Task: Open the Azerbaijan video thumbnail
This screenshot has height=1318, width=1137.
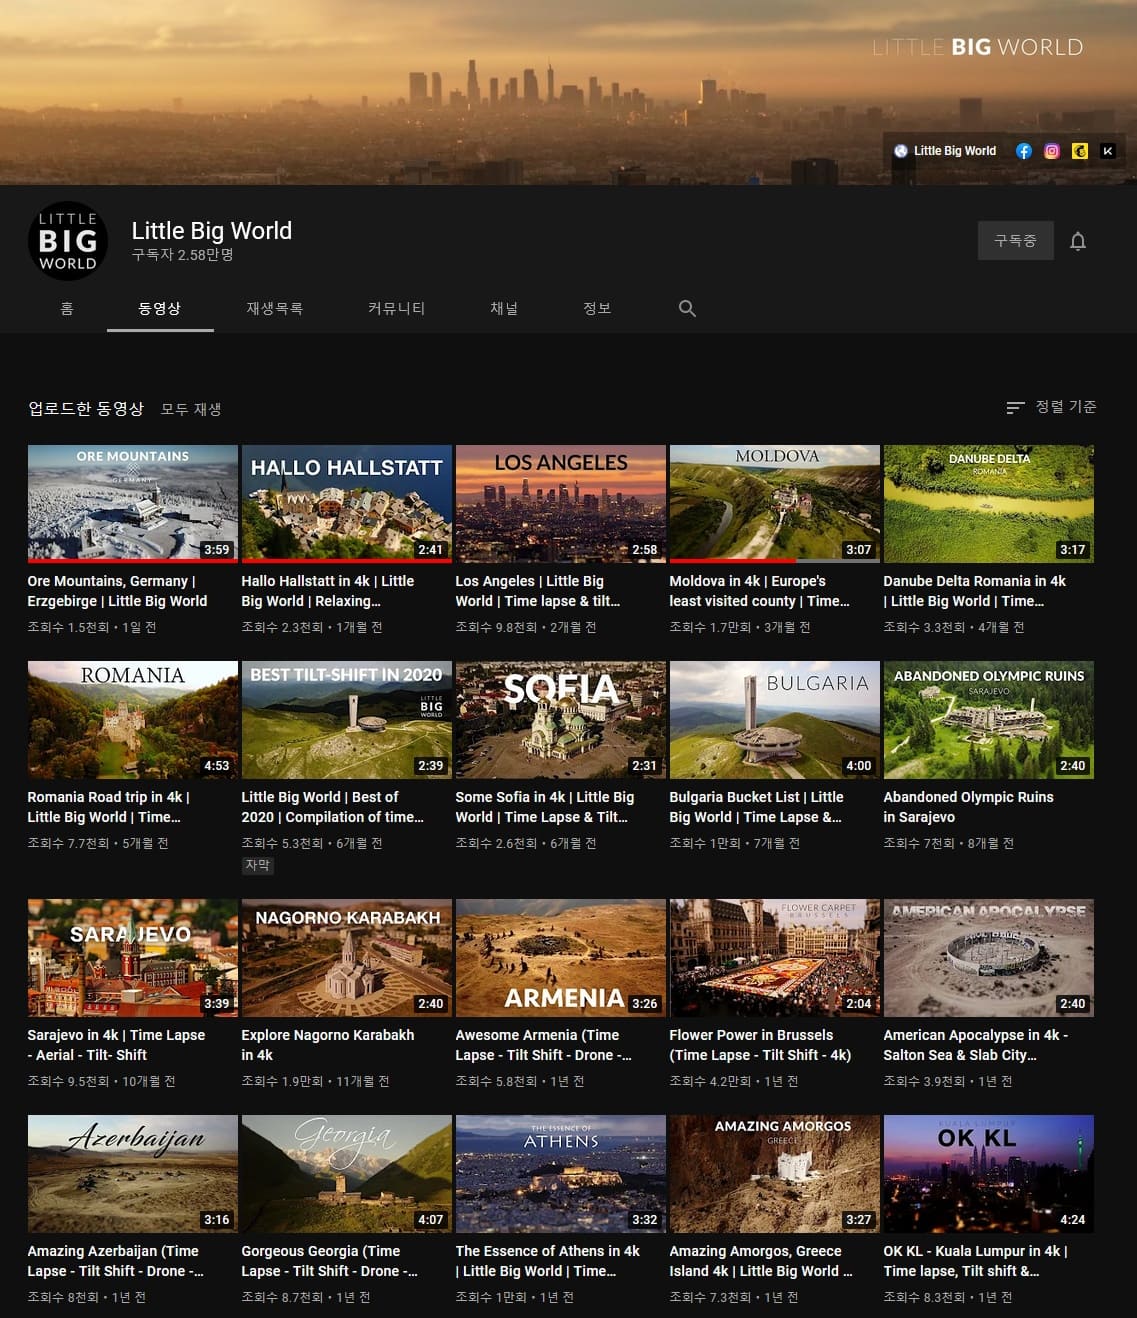Action: [x=133, y=1174]
